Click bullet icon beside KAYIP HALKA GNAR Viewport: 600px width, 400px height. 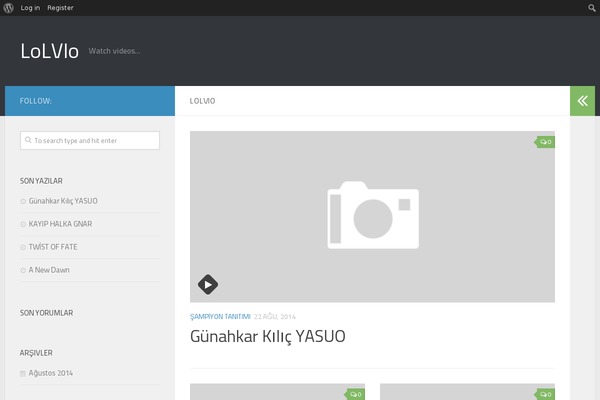click(23, 224)
